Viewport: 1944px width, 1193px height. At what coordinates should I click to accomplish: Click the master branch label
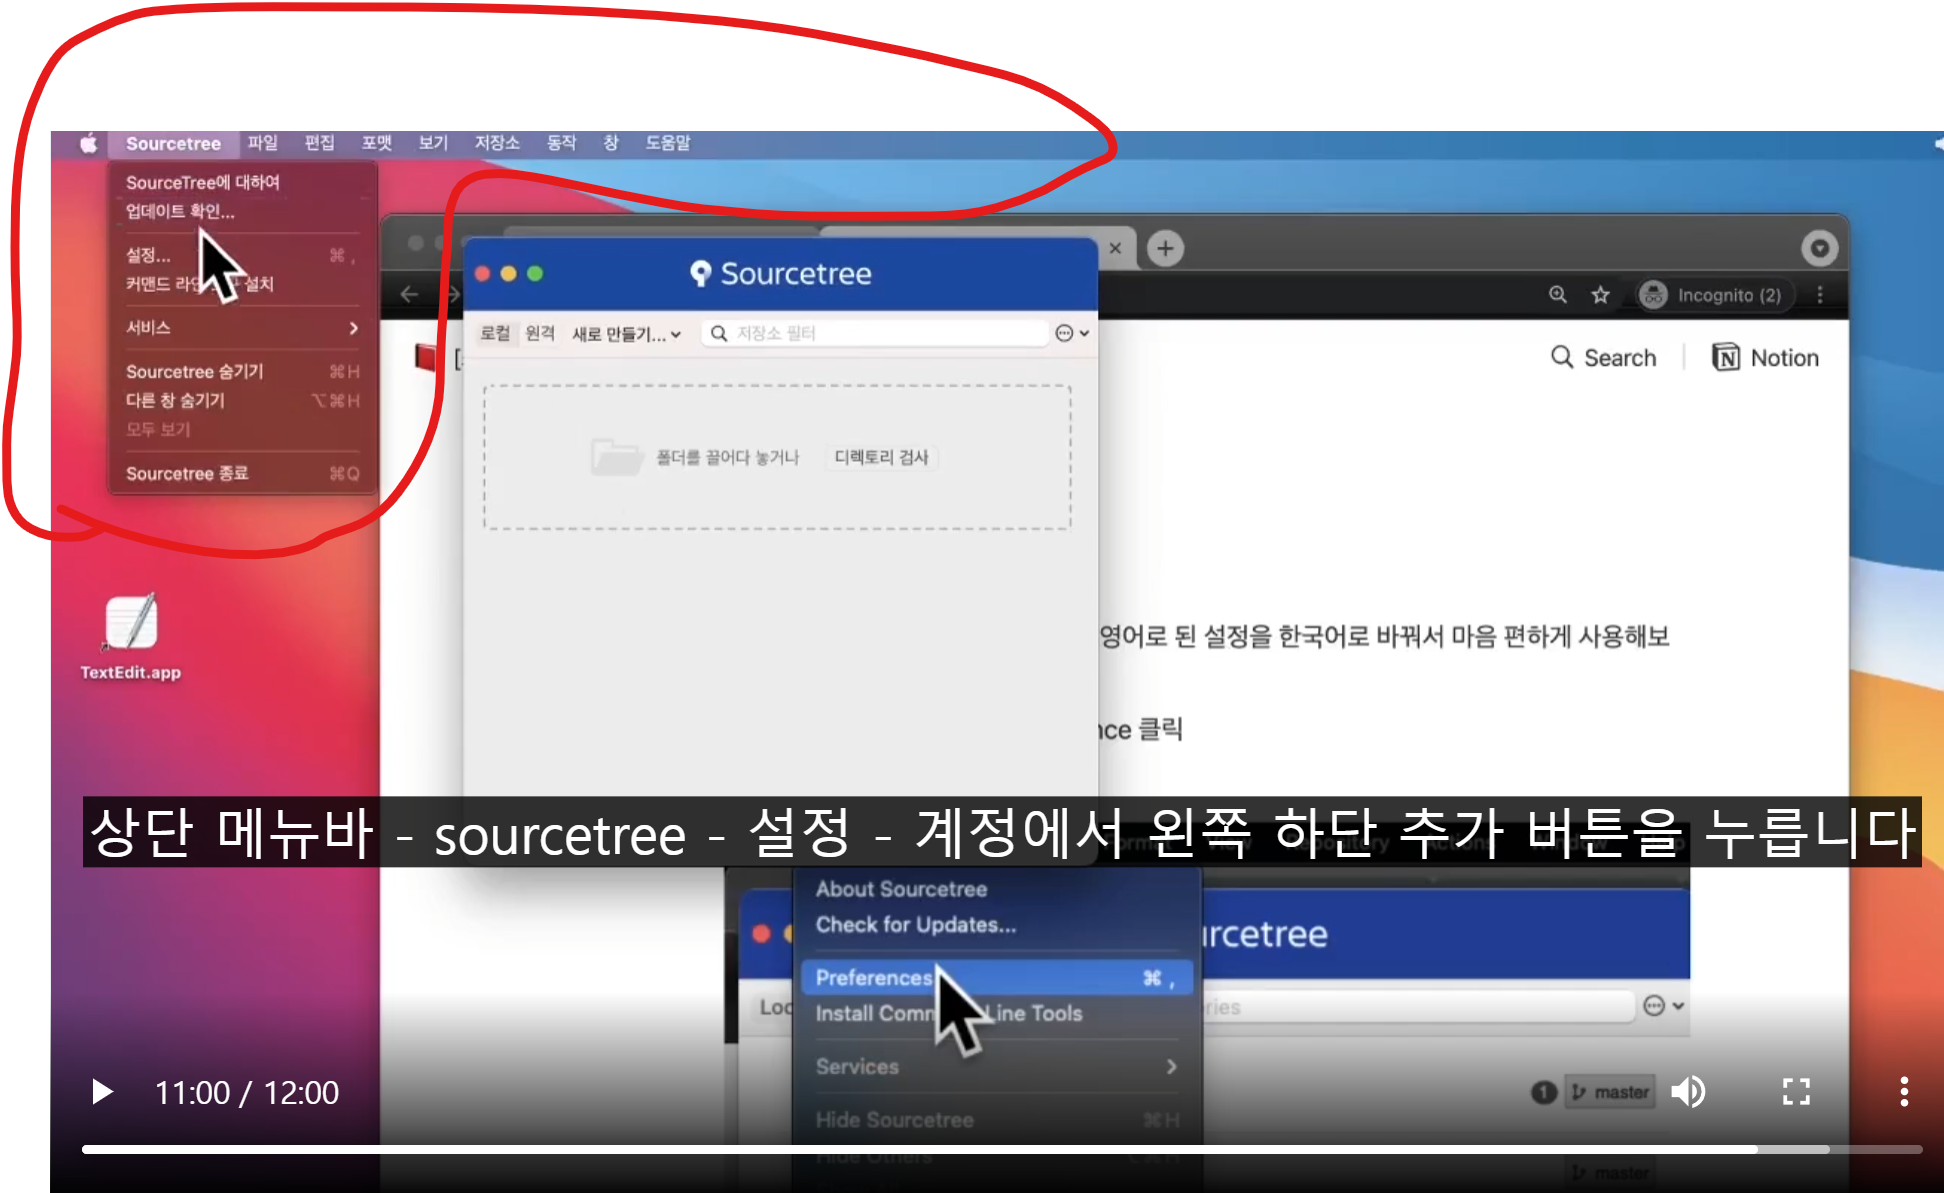click(x=1610, y=1092)
